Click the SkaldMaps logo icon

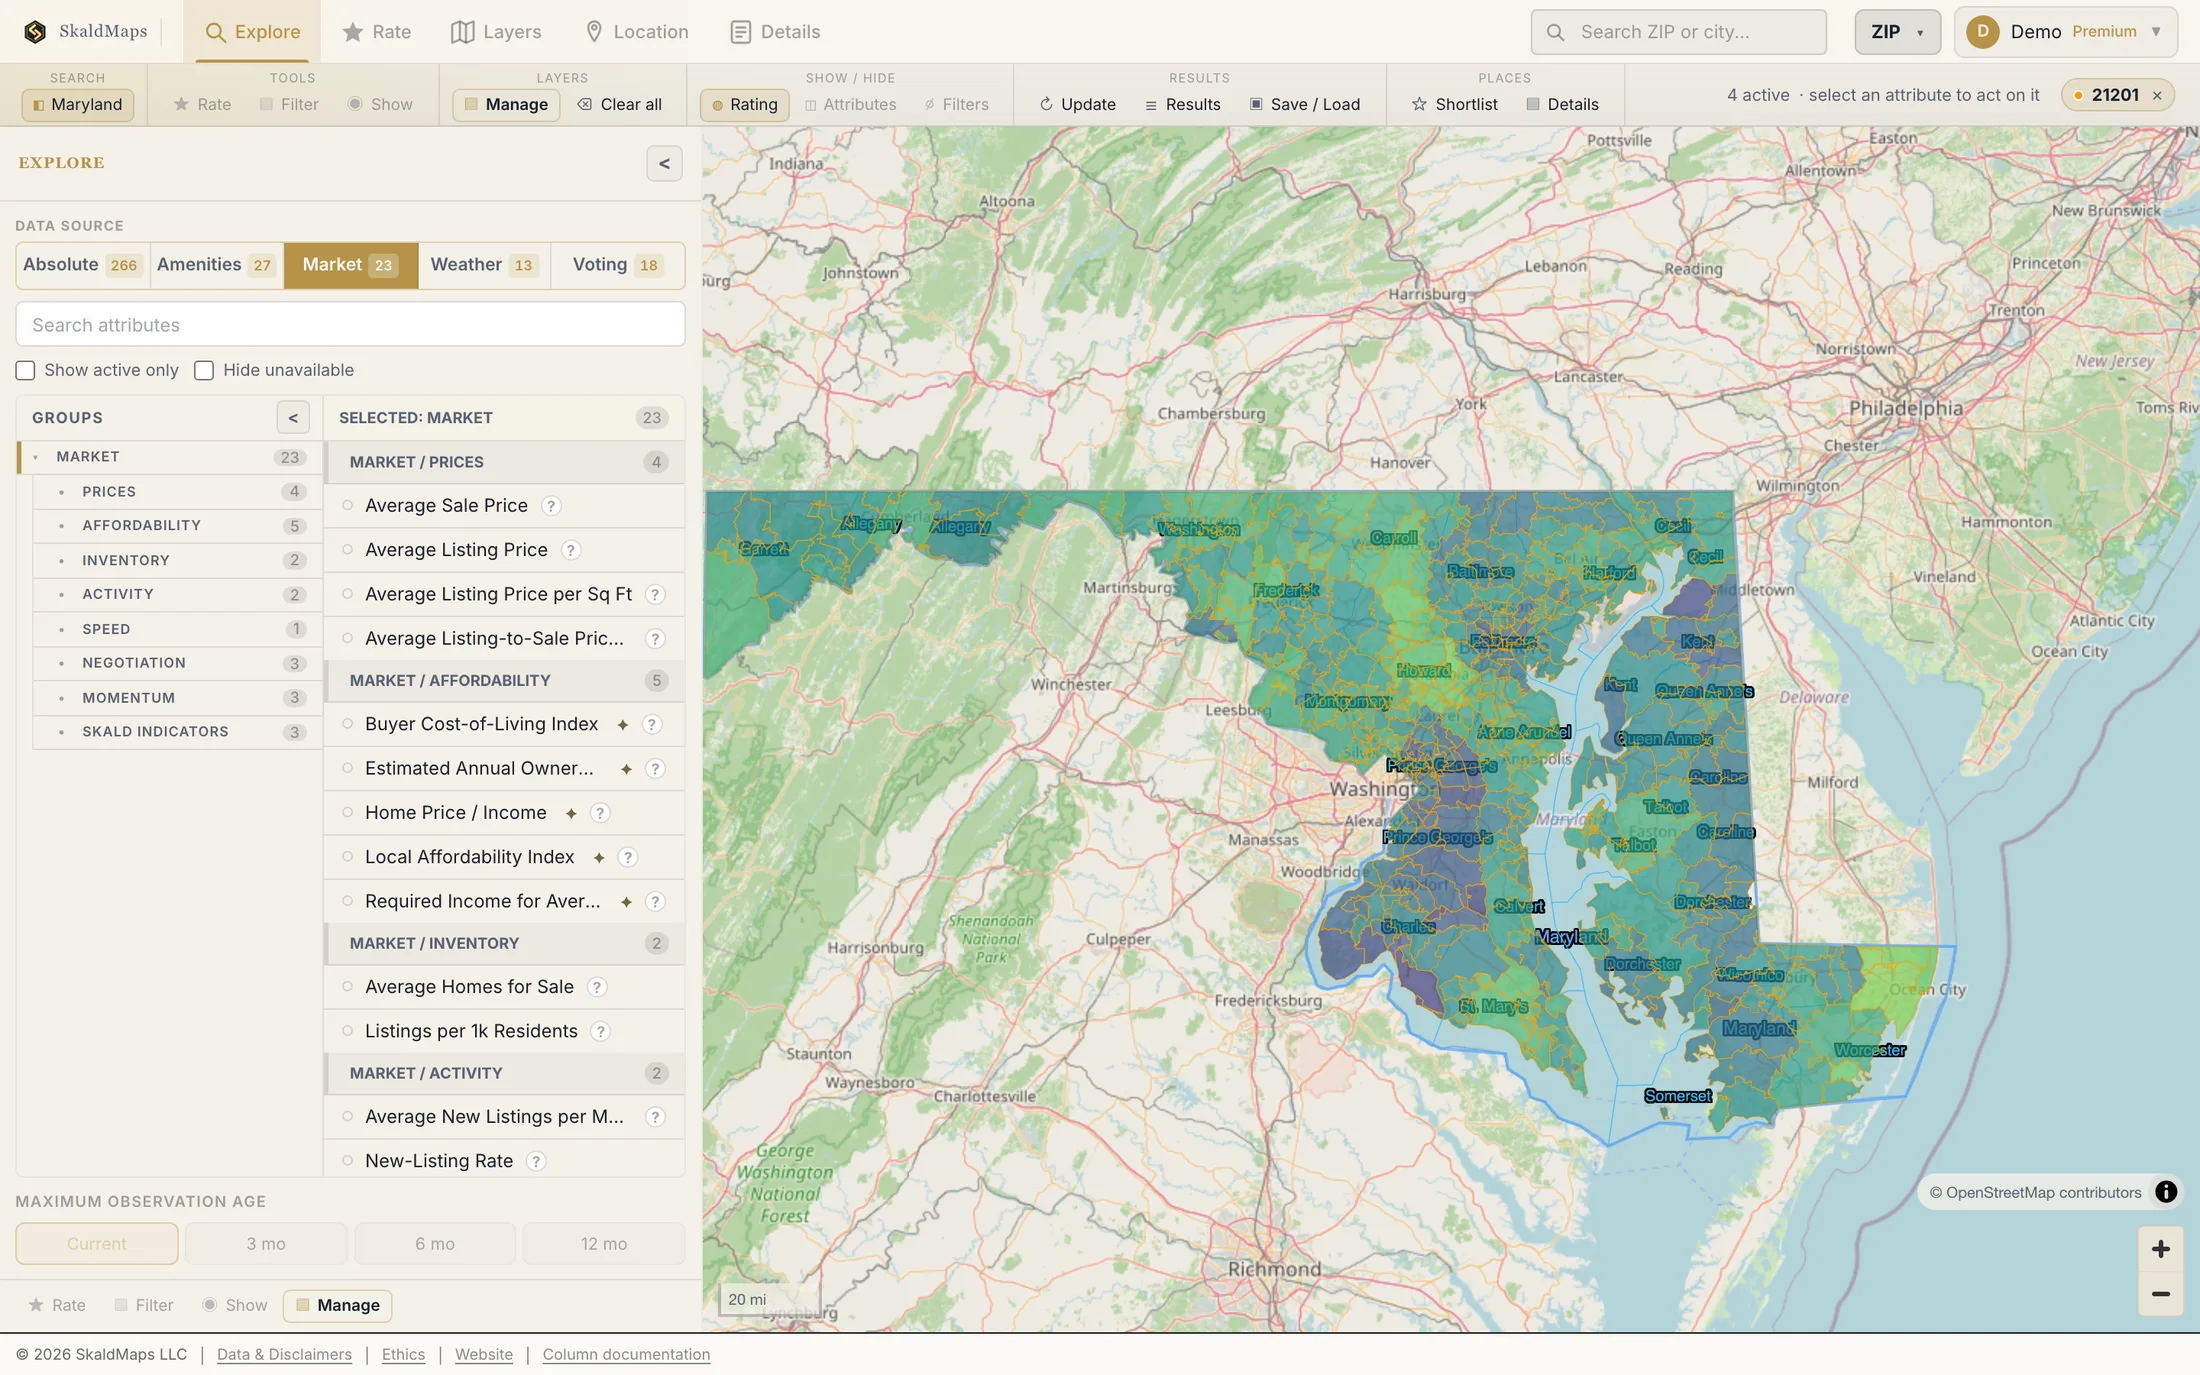point(35,32)
